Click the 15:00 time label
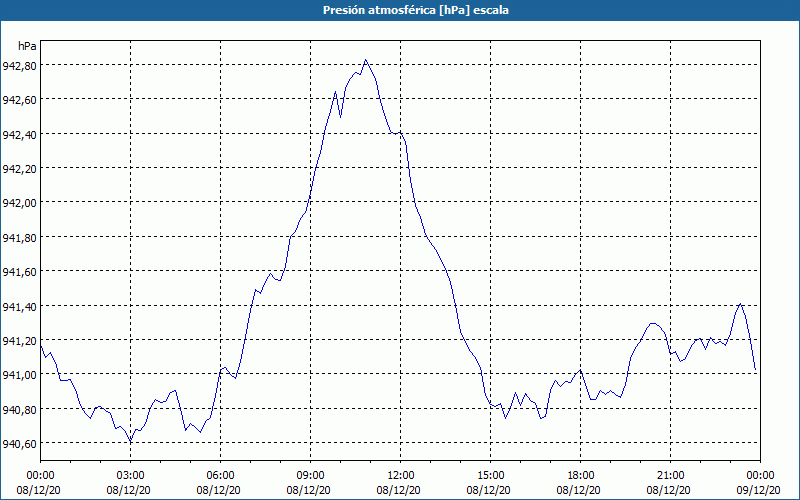The height and width of the screenshot is (500, 800). pyautogui.click(x=490, y=476)
